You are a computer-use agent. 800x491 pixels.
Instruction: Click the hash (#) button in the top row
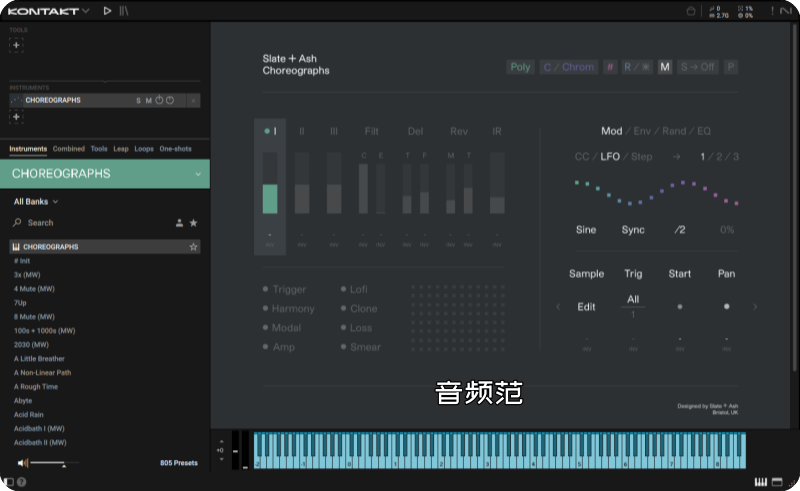tap(610, 67)
